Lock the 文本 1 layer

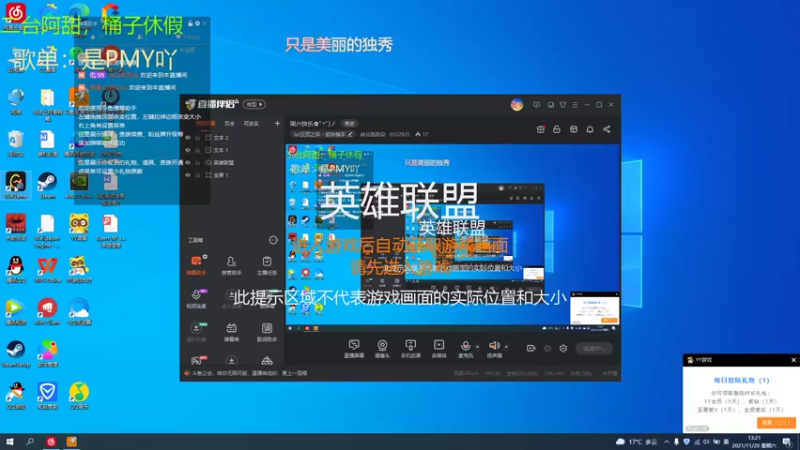pyautogui.click(x=197, y=150)
